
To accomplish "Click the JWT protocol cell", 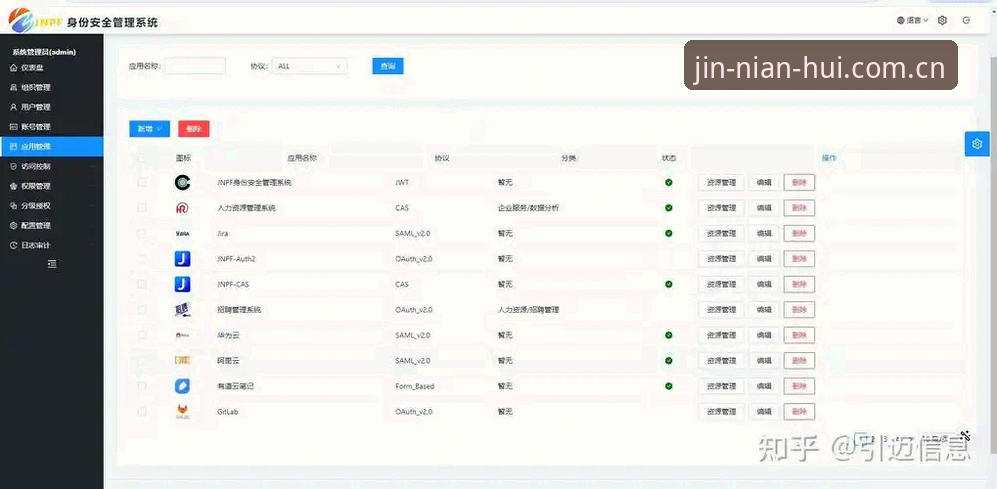I will click(402, 183).
